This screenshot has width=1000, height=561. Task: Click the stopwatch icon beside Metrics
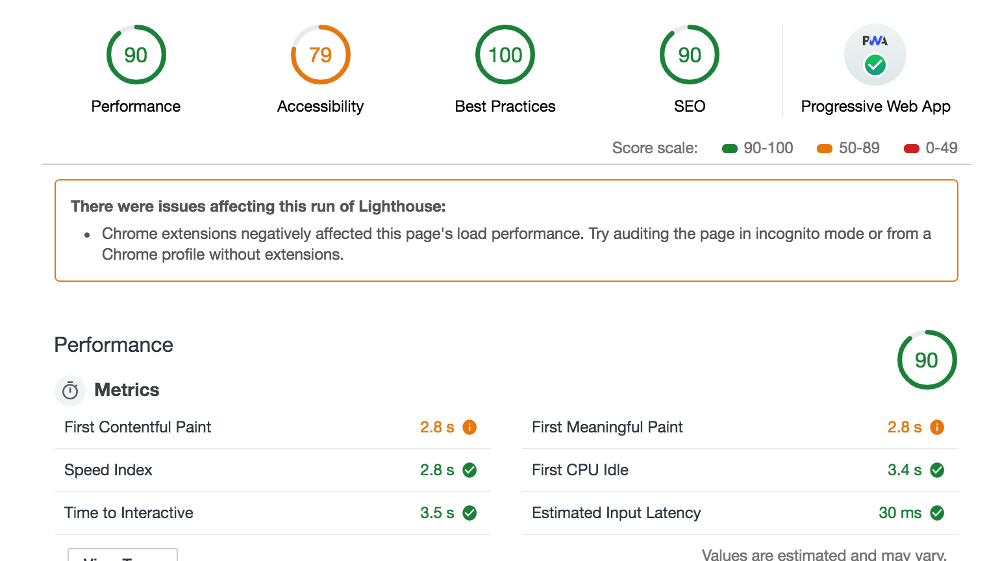[x=70, y=390]
